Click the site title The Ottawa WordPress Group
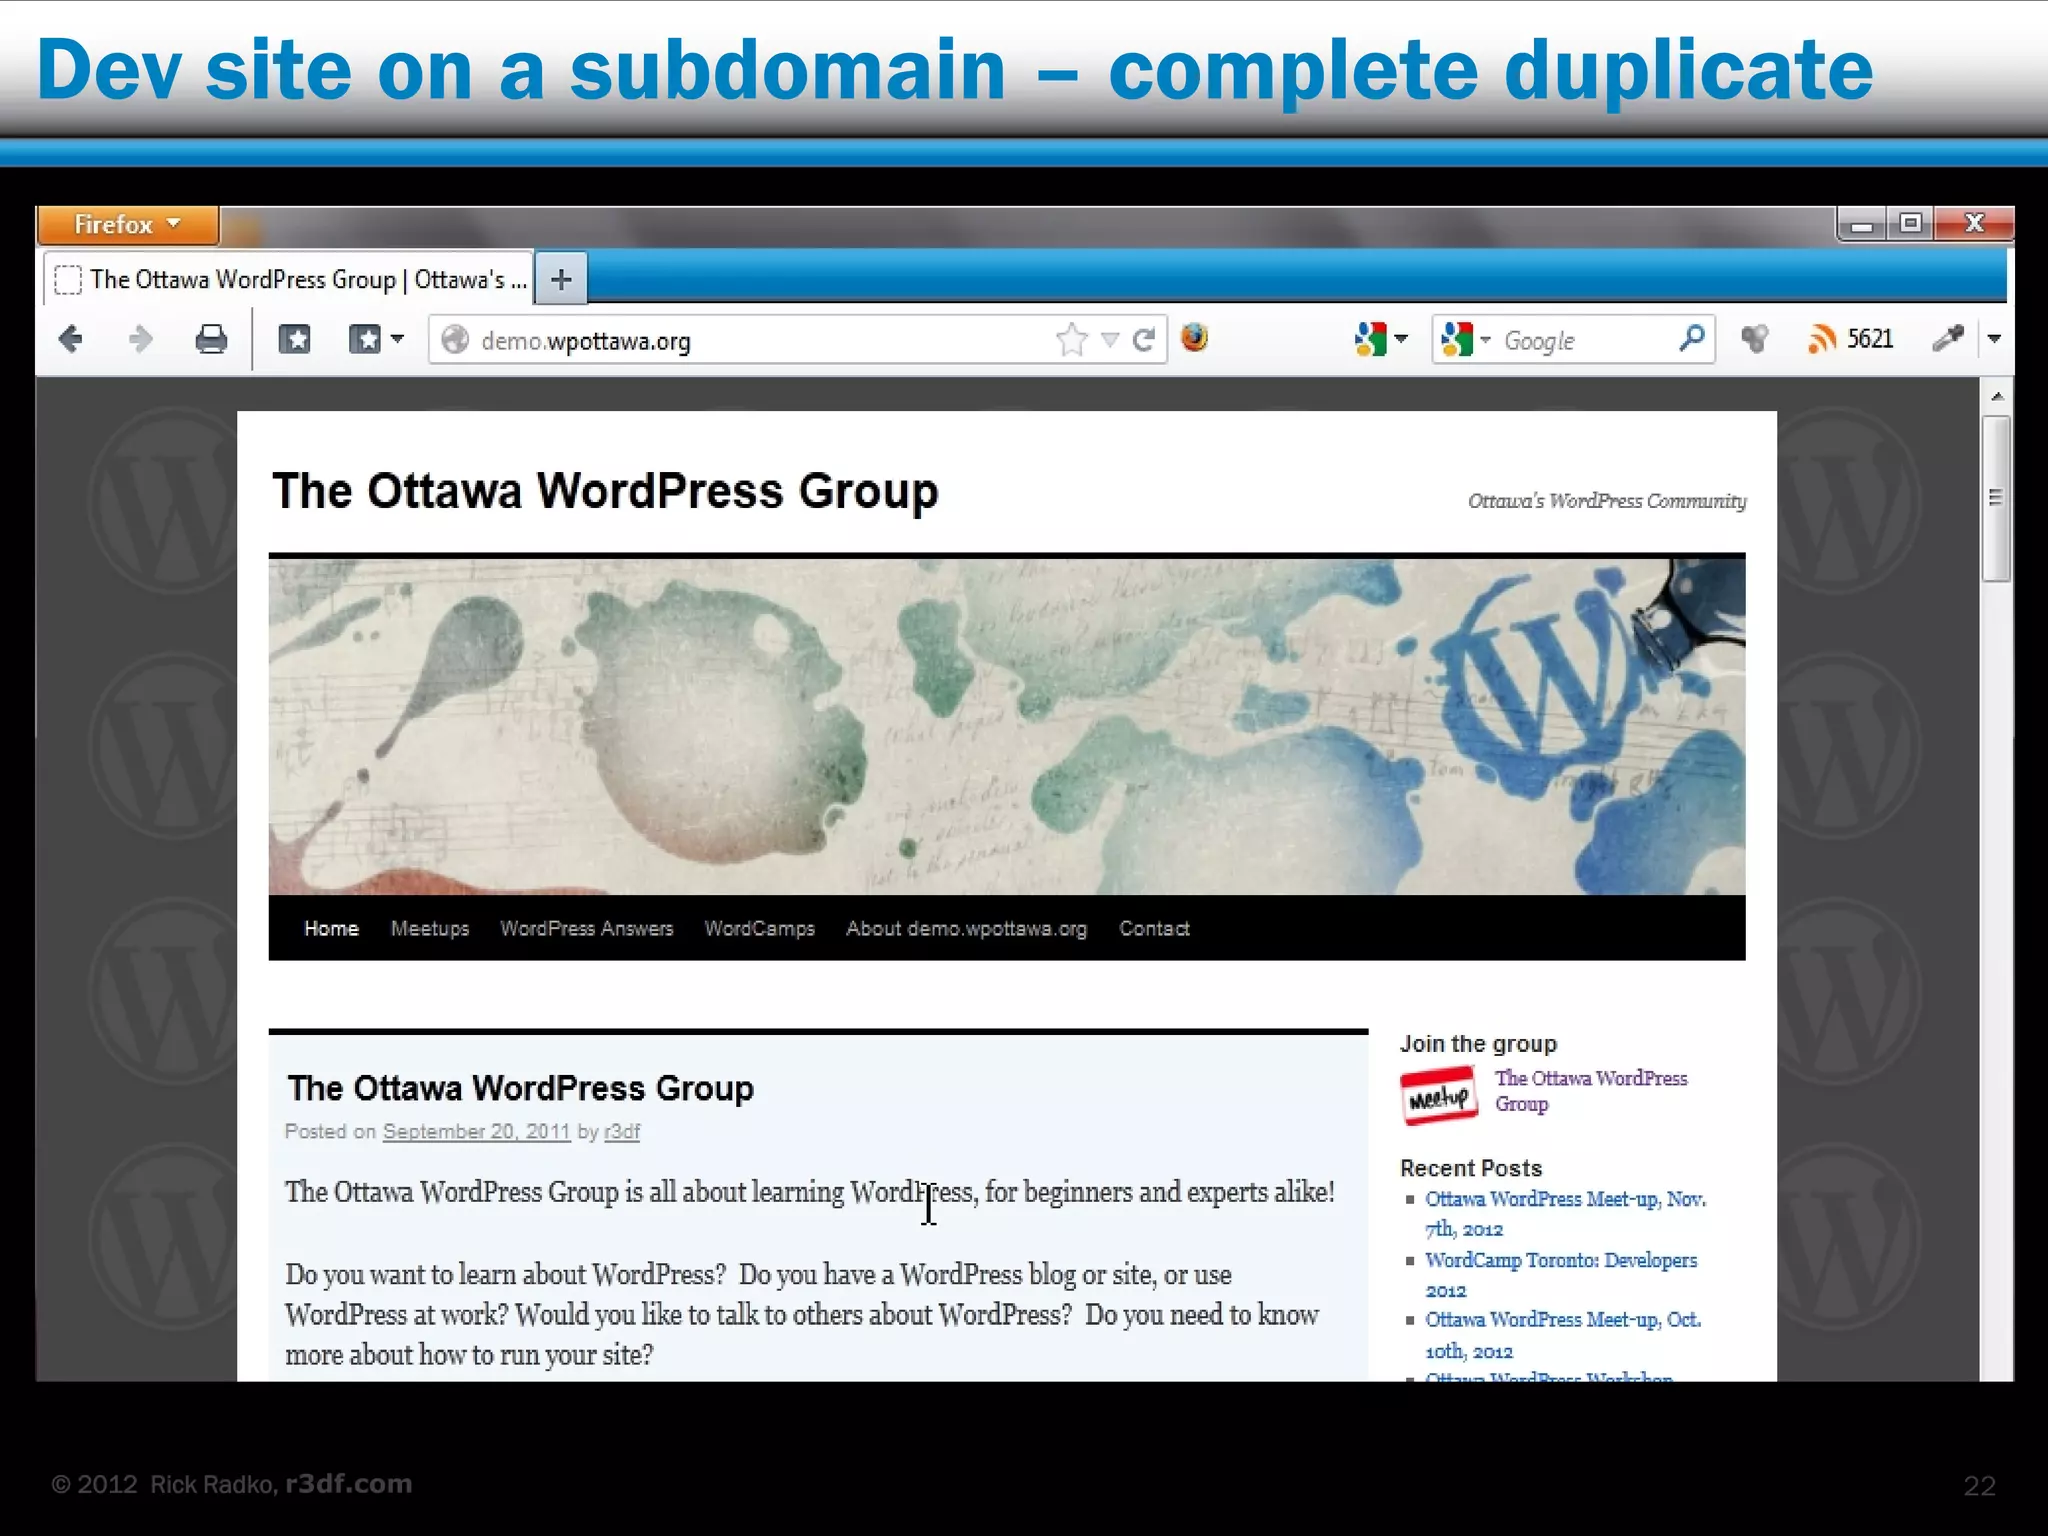 click(x=605, y=492)
